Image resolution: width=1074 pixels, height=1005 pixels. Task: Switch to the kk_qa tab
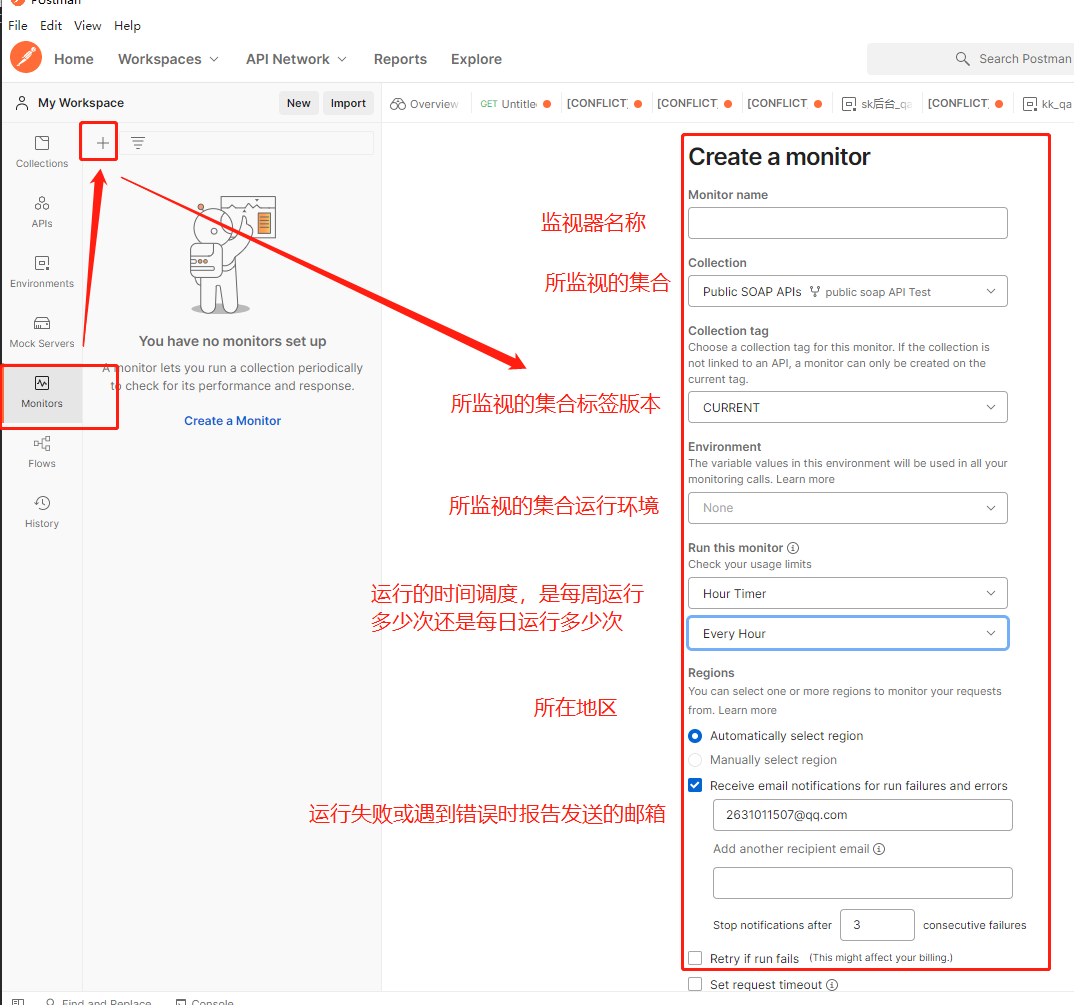(1047, 103)
